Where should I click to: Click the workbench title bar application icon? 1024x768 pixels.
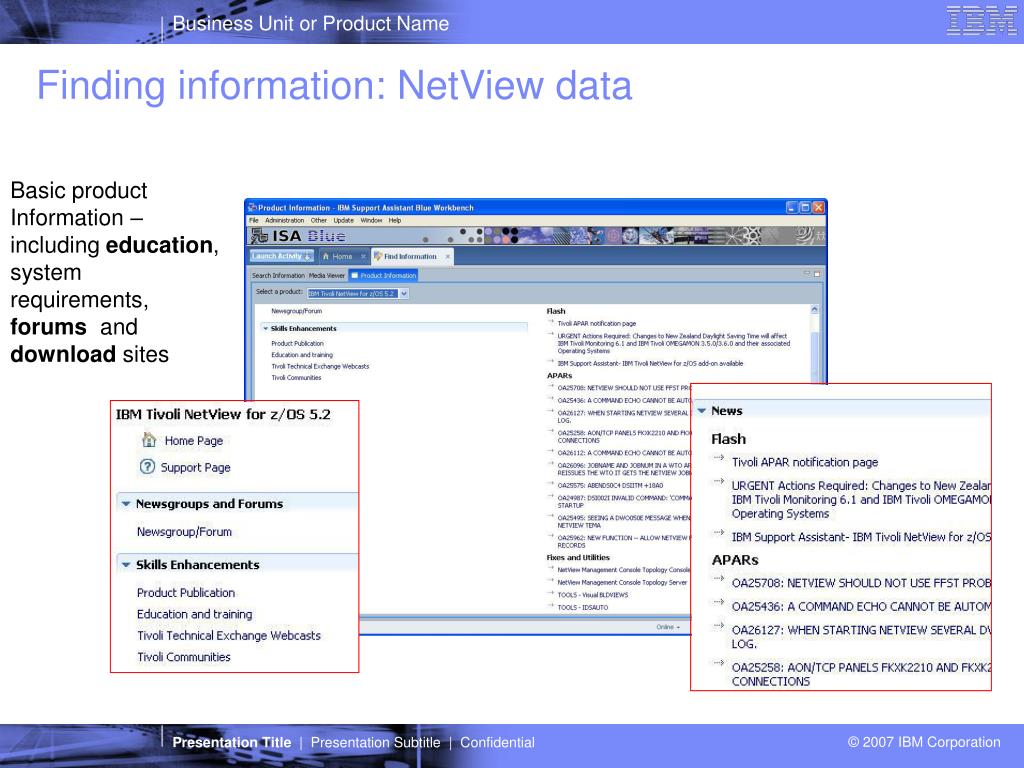252,208
